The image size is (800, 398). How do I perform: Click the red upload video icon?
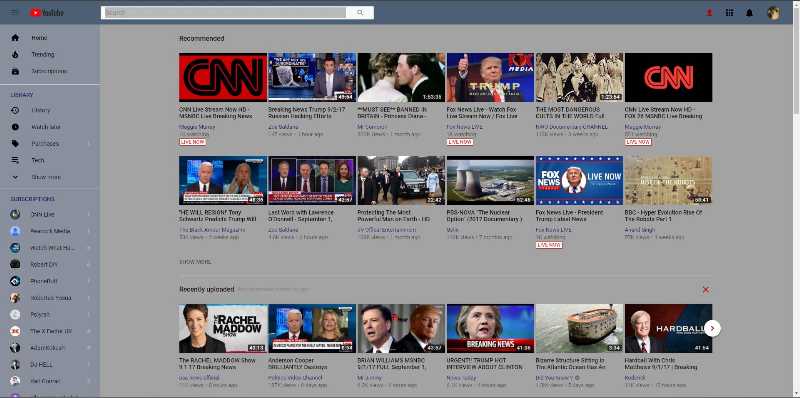tap(709, 13)
